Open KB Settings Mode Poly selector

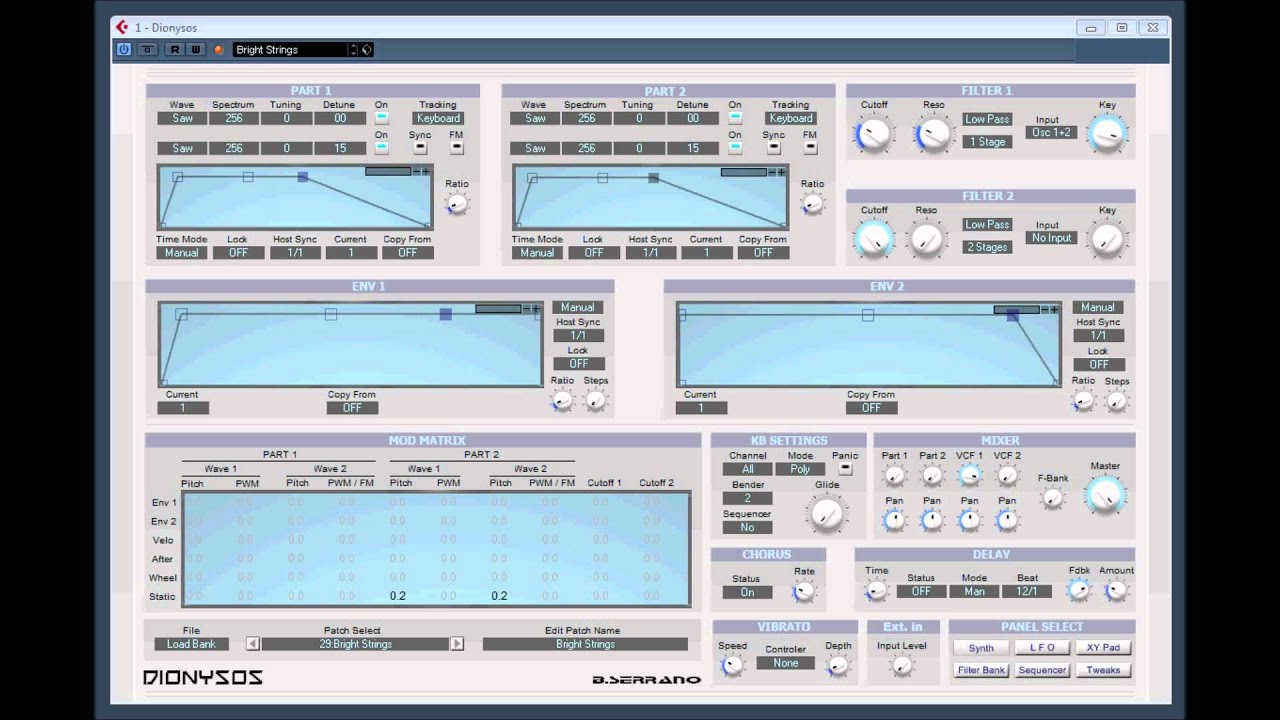point(800,468)
